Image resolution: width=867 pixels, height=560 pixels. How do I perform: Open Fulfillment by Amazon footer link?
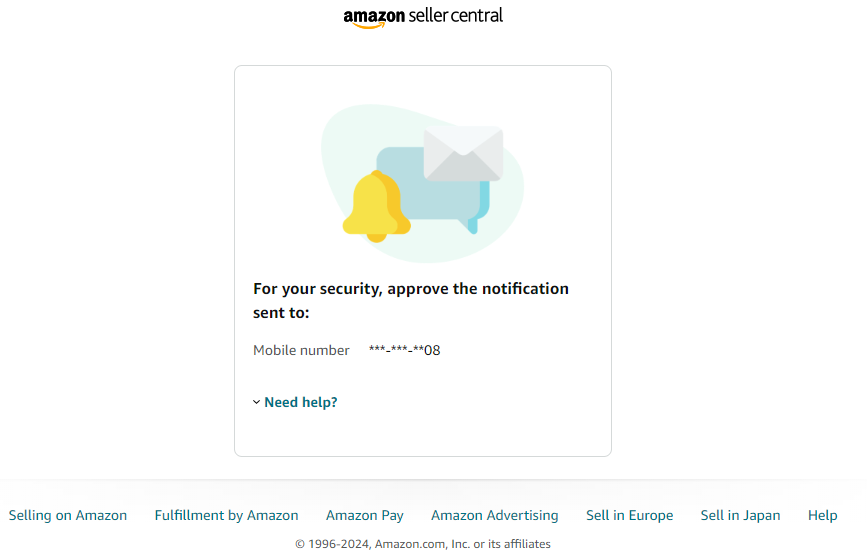(x=226, y=515)
